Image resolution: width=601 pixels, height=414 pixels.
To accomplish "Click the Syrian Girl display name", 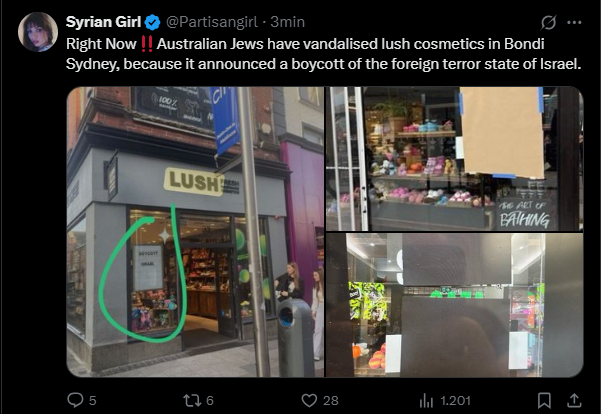I will pyautogui.click(x=103, y=22).
